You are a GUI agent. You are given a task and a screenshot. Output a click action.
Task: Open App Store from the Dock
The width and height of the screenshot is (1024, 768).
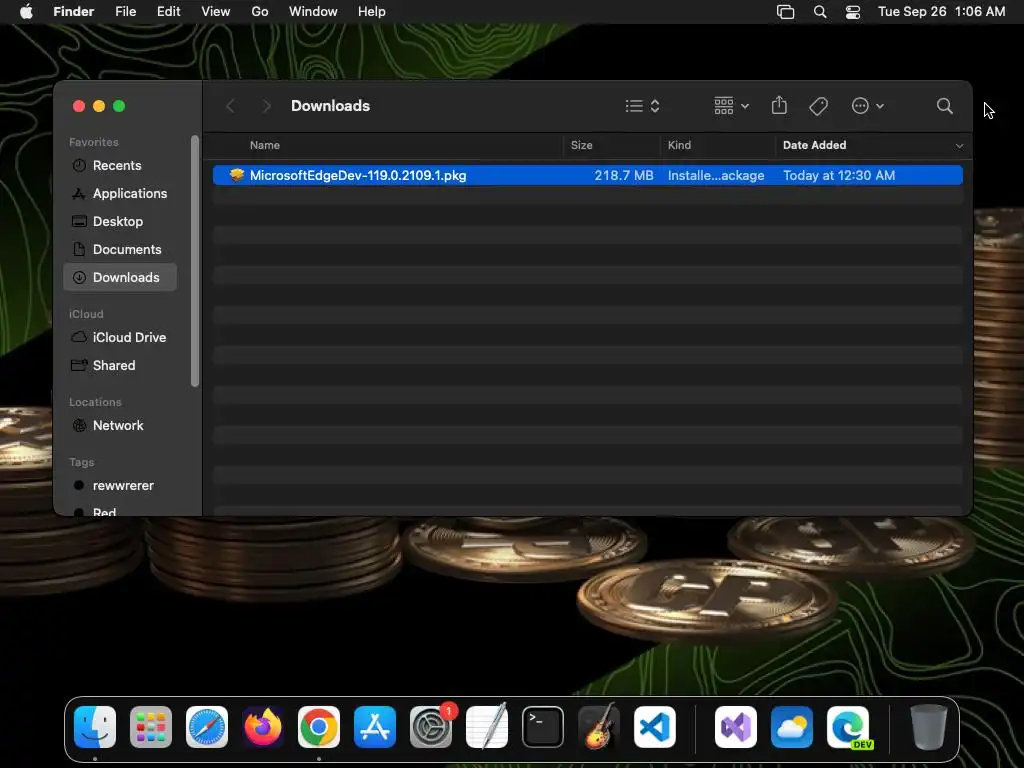[x=375, y=727]
